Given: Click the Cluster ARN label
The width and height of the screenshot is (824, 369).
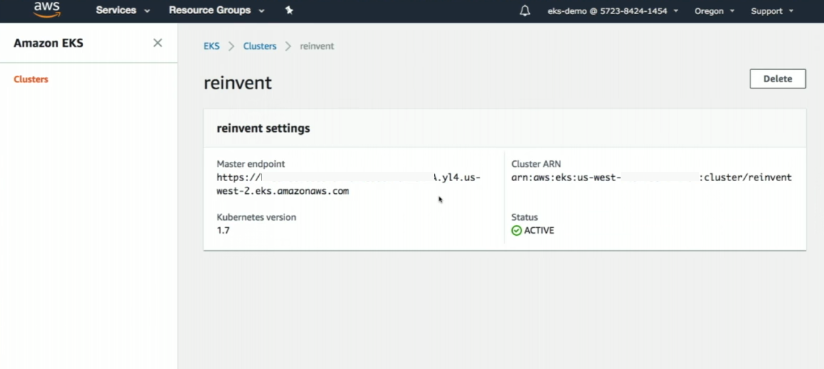Looking at the screenshot, I should (536, 164).
